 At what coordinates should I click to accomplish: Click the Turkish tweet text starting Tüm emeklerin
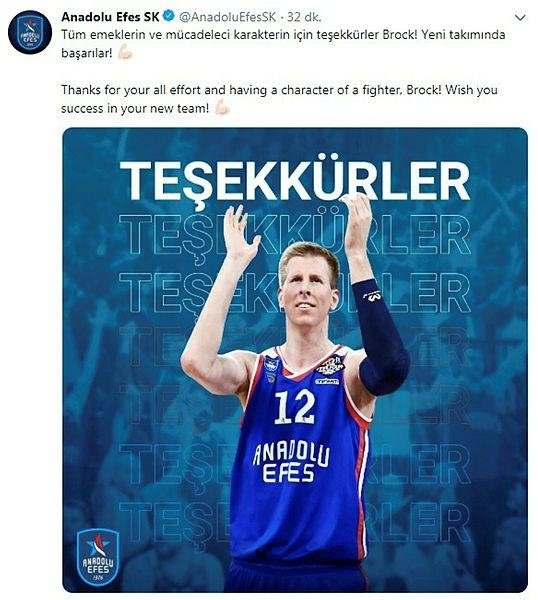(x=283, y=44)
